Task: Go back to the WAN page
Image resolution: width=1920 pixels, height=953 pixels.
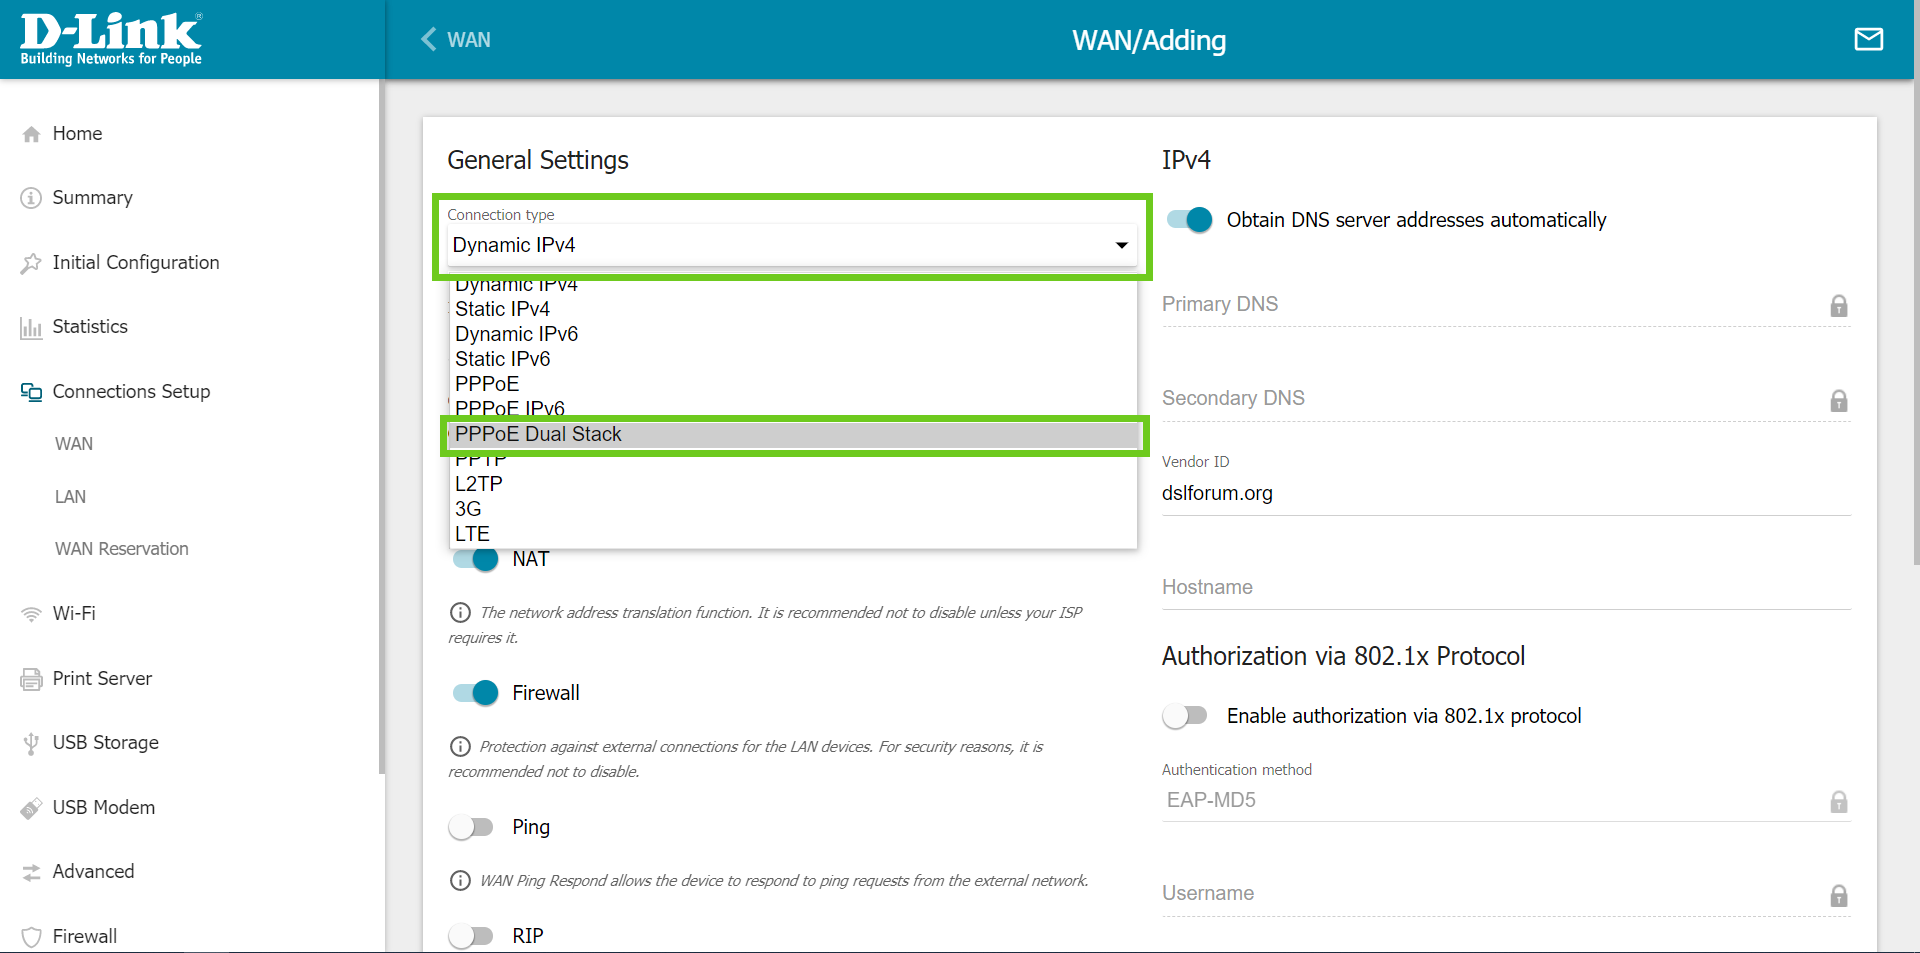Action: coord(456,40)
